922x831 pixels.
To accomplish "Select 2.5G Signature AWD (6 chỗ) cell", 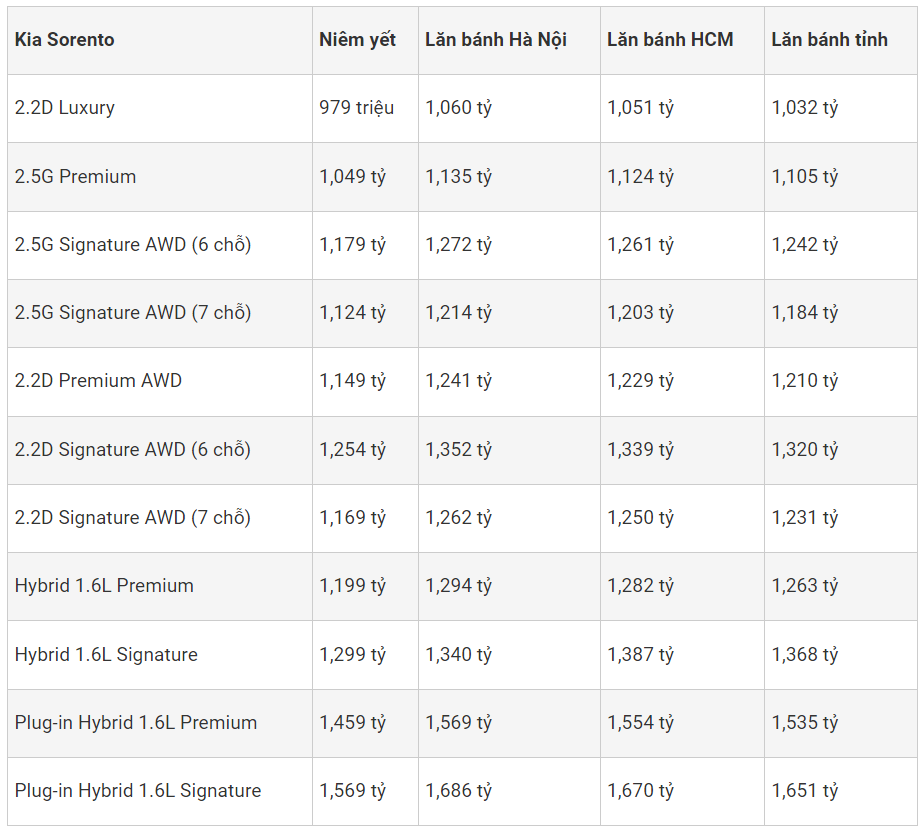I will point(133,245).
